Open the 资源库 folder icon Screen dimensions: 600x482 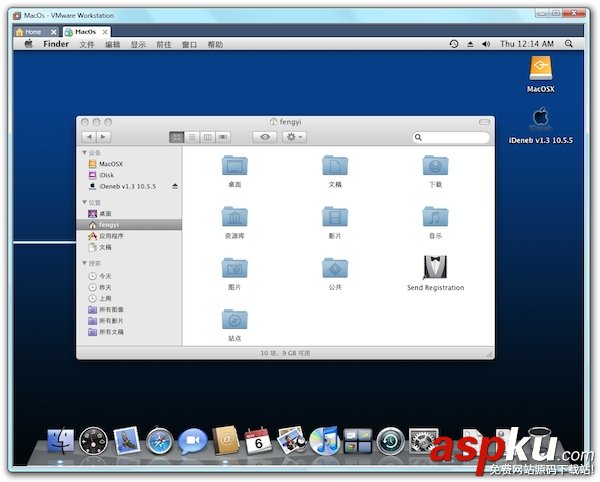235,217
